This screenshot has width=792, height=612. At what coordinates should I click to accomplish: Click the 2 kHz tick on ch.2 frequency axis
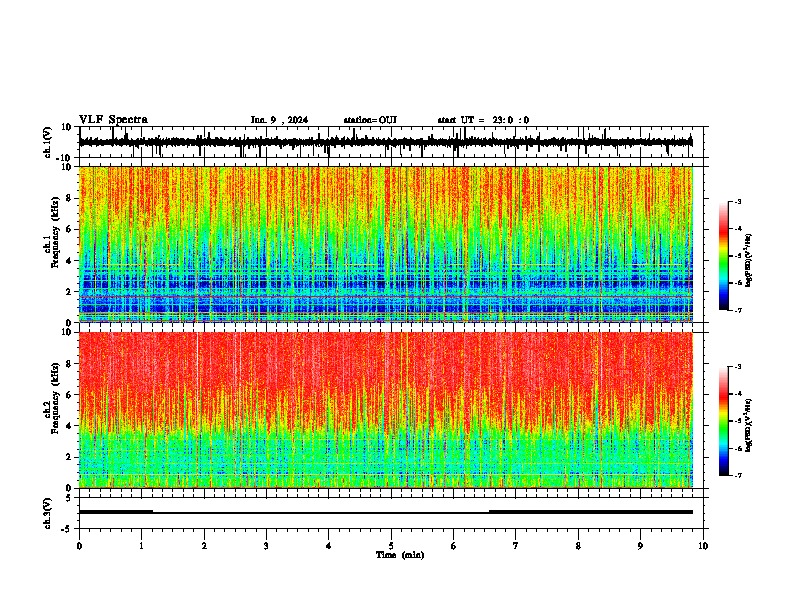(70, 457)
